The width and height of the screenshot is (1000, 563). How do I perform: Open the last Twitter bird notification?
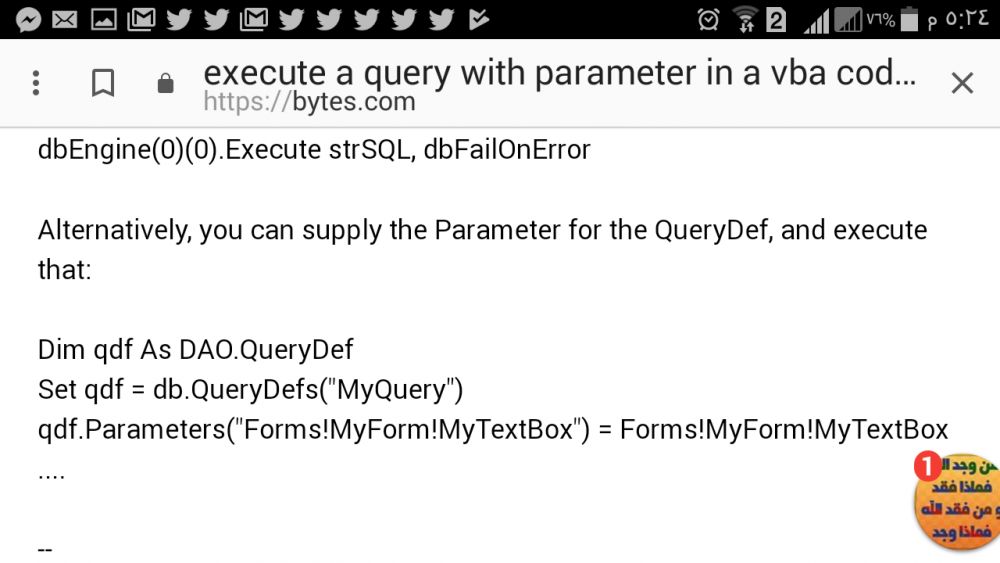click(441, 20)
